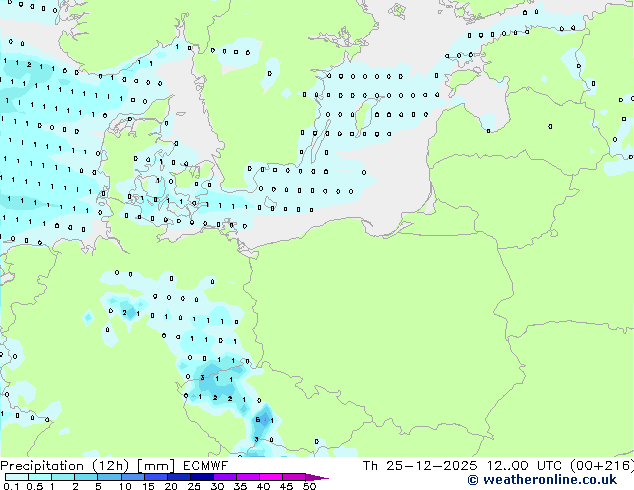Click the 35–40 mm violet legend swatch
Image resolution: width=634 pixels, height=490 pixels.
click(x=248, y=477)
